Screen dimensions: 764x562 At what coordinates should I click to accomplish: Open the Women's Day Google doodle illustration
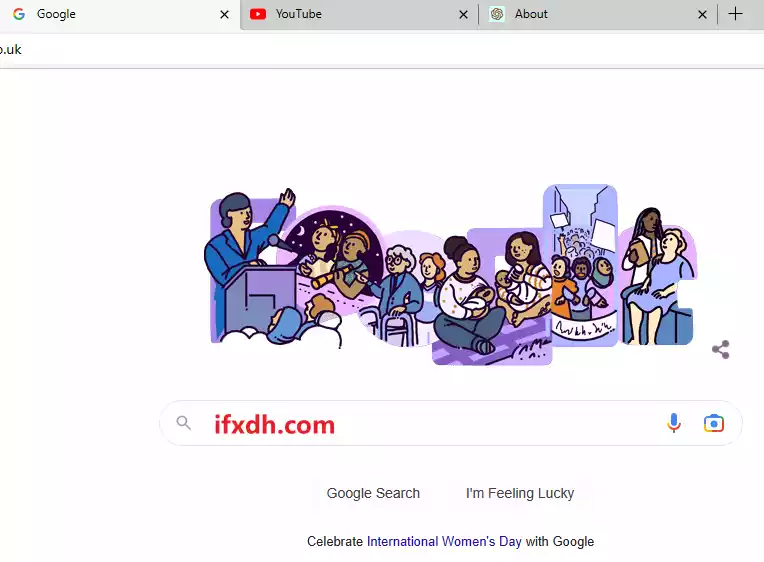[x=451, y=274]
